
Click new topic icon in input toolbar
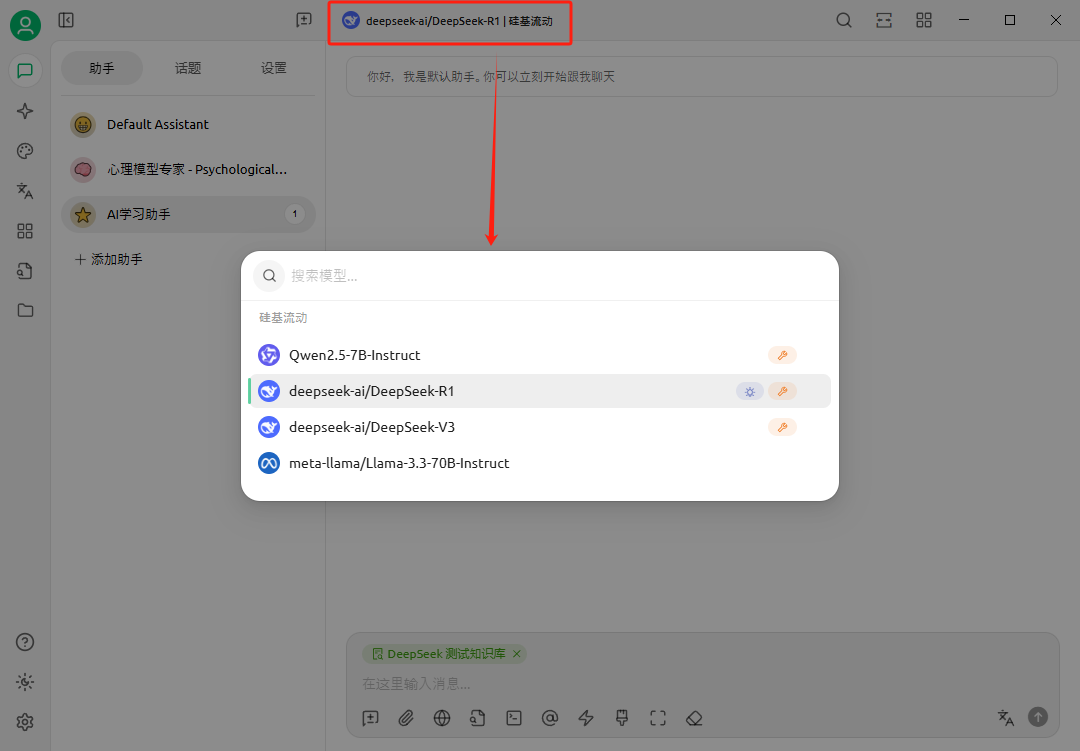pyautogui.click(x=371, y=718)
